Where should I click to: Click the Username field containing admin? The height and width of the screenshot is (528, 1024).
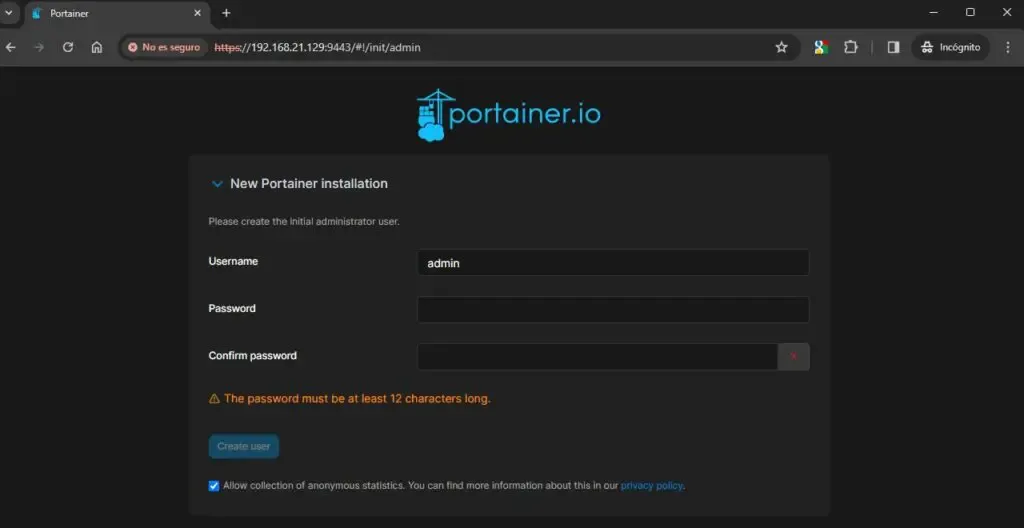(x=613, y=263)
